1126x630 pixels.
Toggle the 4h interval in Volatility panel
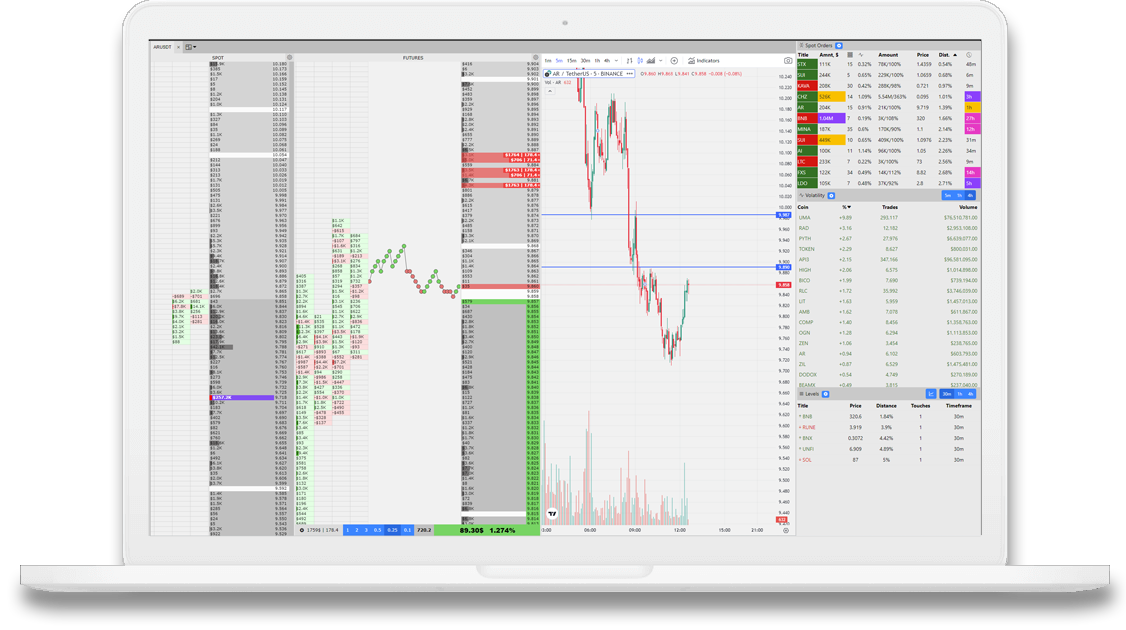click(970, 195)
